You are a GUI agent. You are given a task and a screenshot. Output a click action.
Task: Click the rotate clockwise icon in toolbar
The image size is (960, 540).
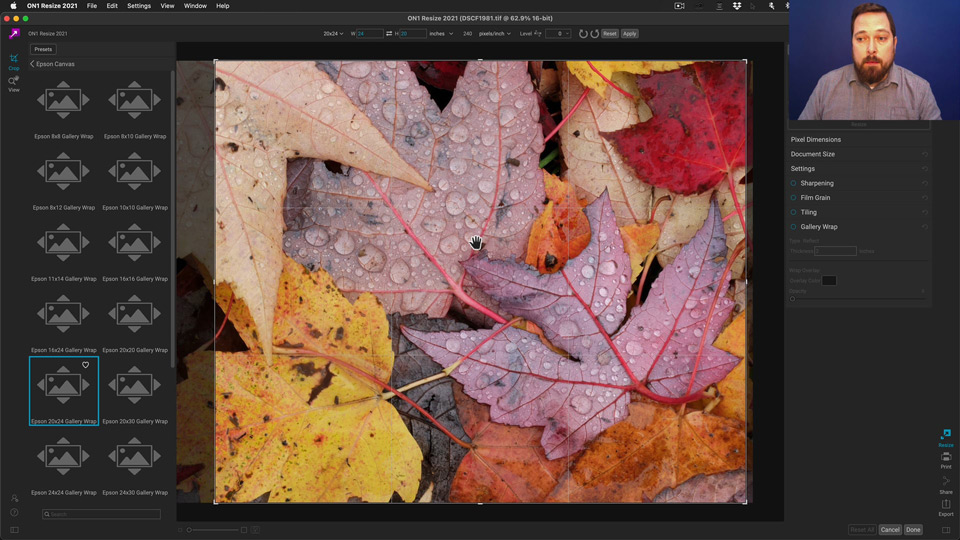594,34
